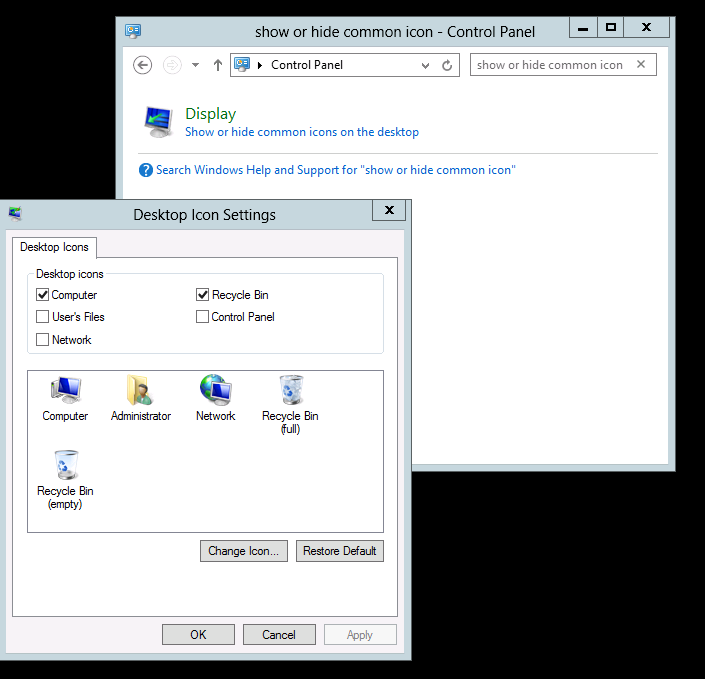Select the Computer icon in the preview list
Viewport: 705px width, 679px height.
pos(65,389)
